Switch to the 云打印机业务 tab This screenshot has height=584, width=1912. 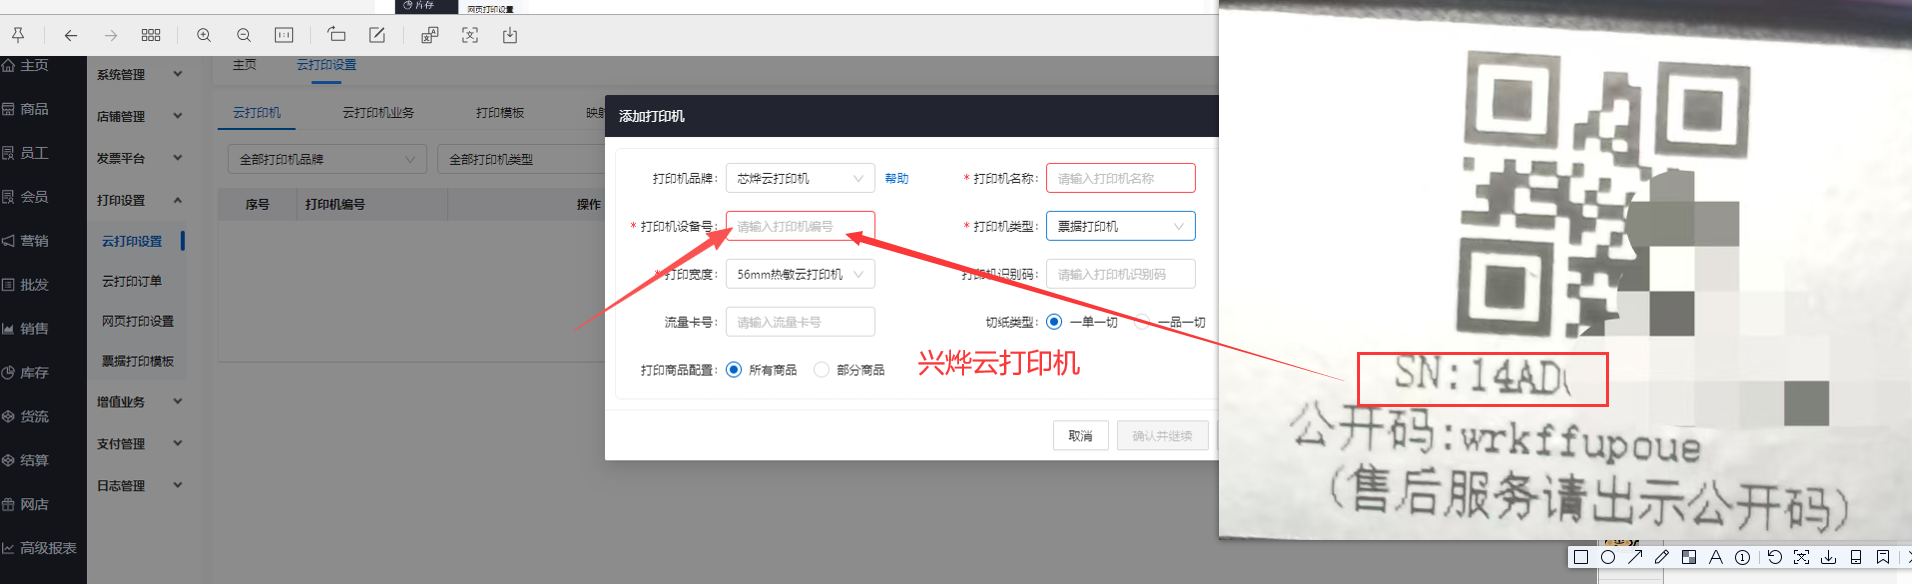(378, 113)
